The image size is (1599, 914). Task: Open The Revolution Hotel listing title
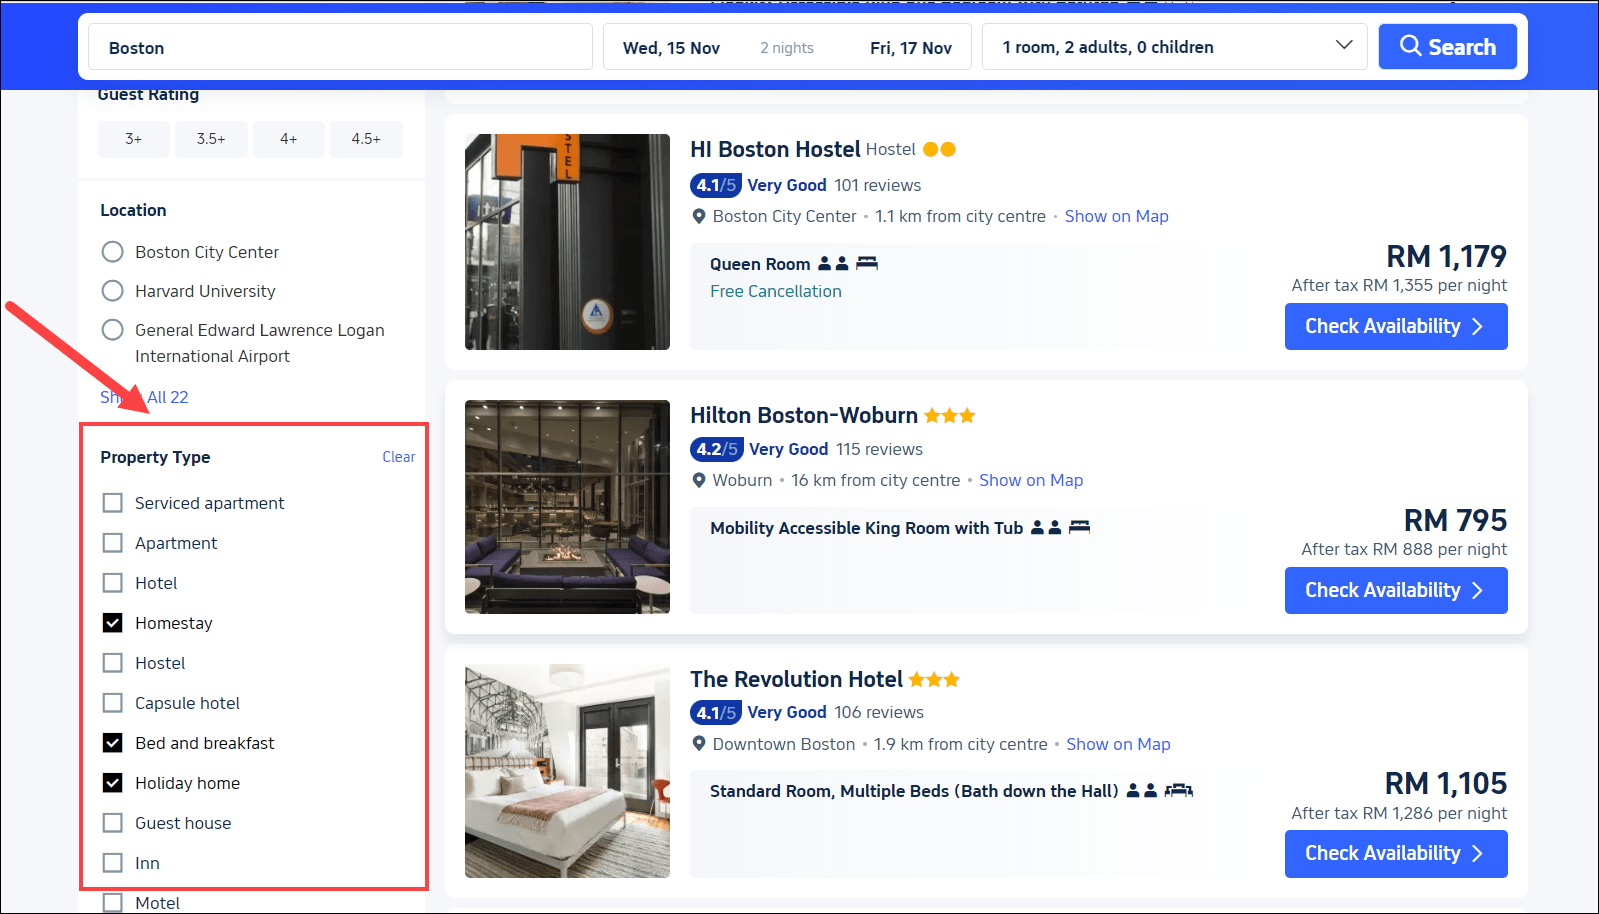[x=796, y=679]
